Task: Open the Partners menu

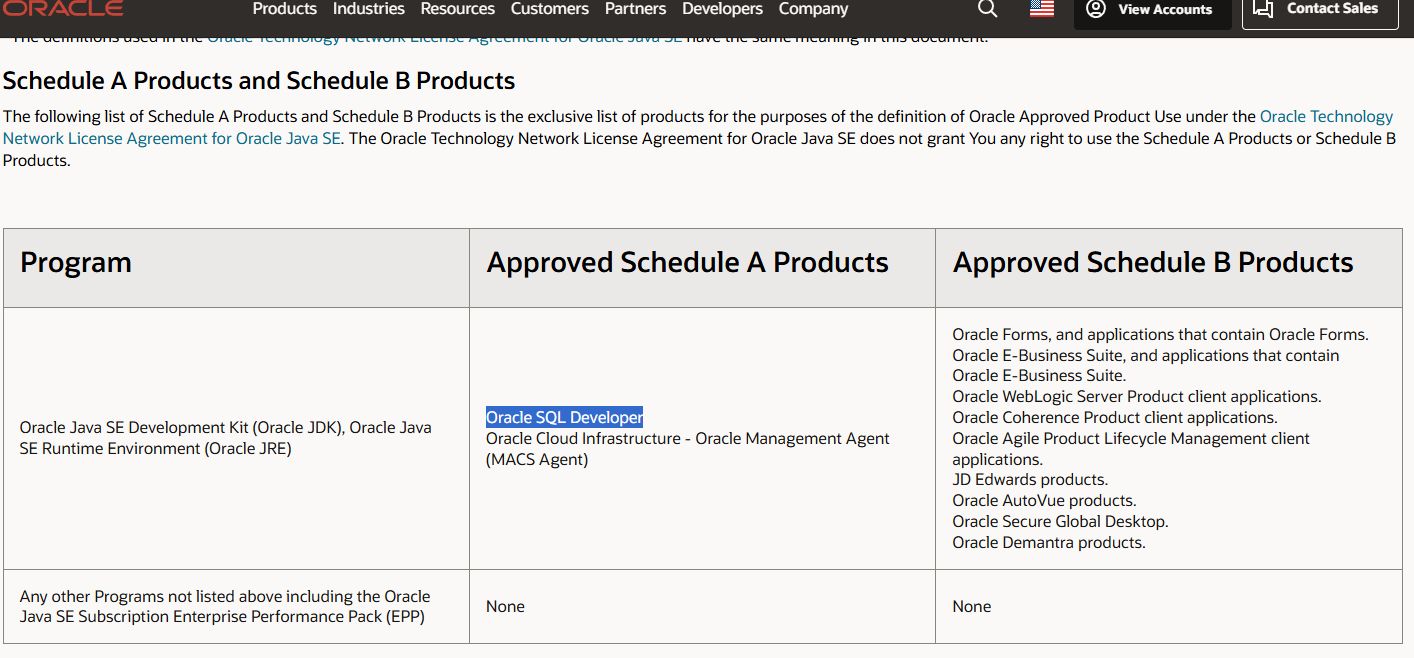Action: tap(635, 8)
